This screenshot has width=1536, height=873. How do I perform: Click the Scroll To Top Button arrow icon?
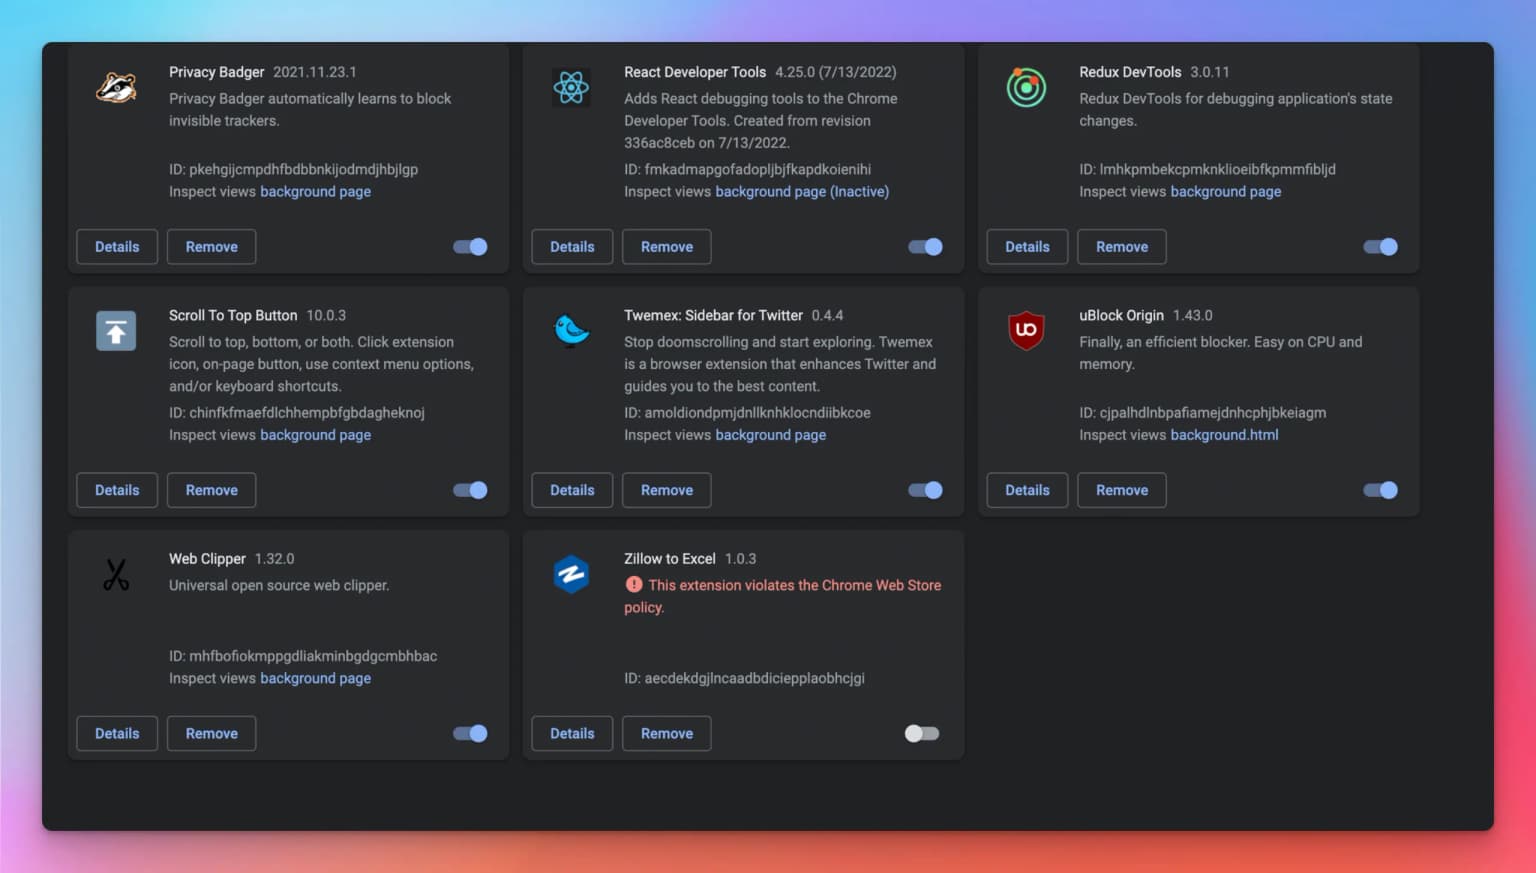coord(116,331)
